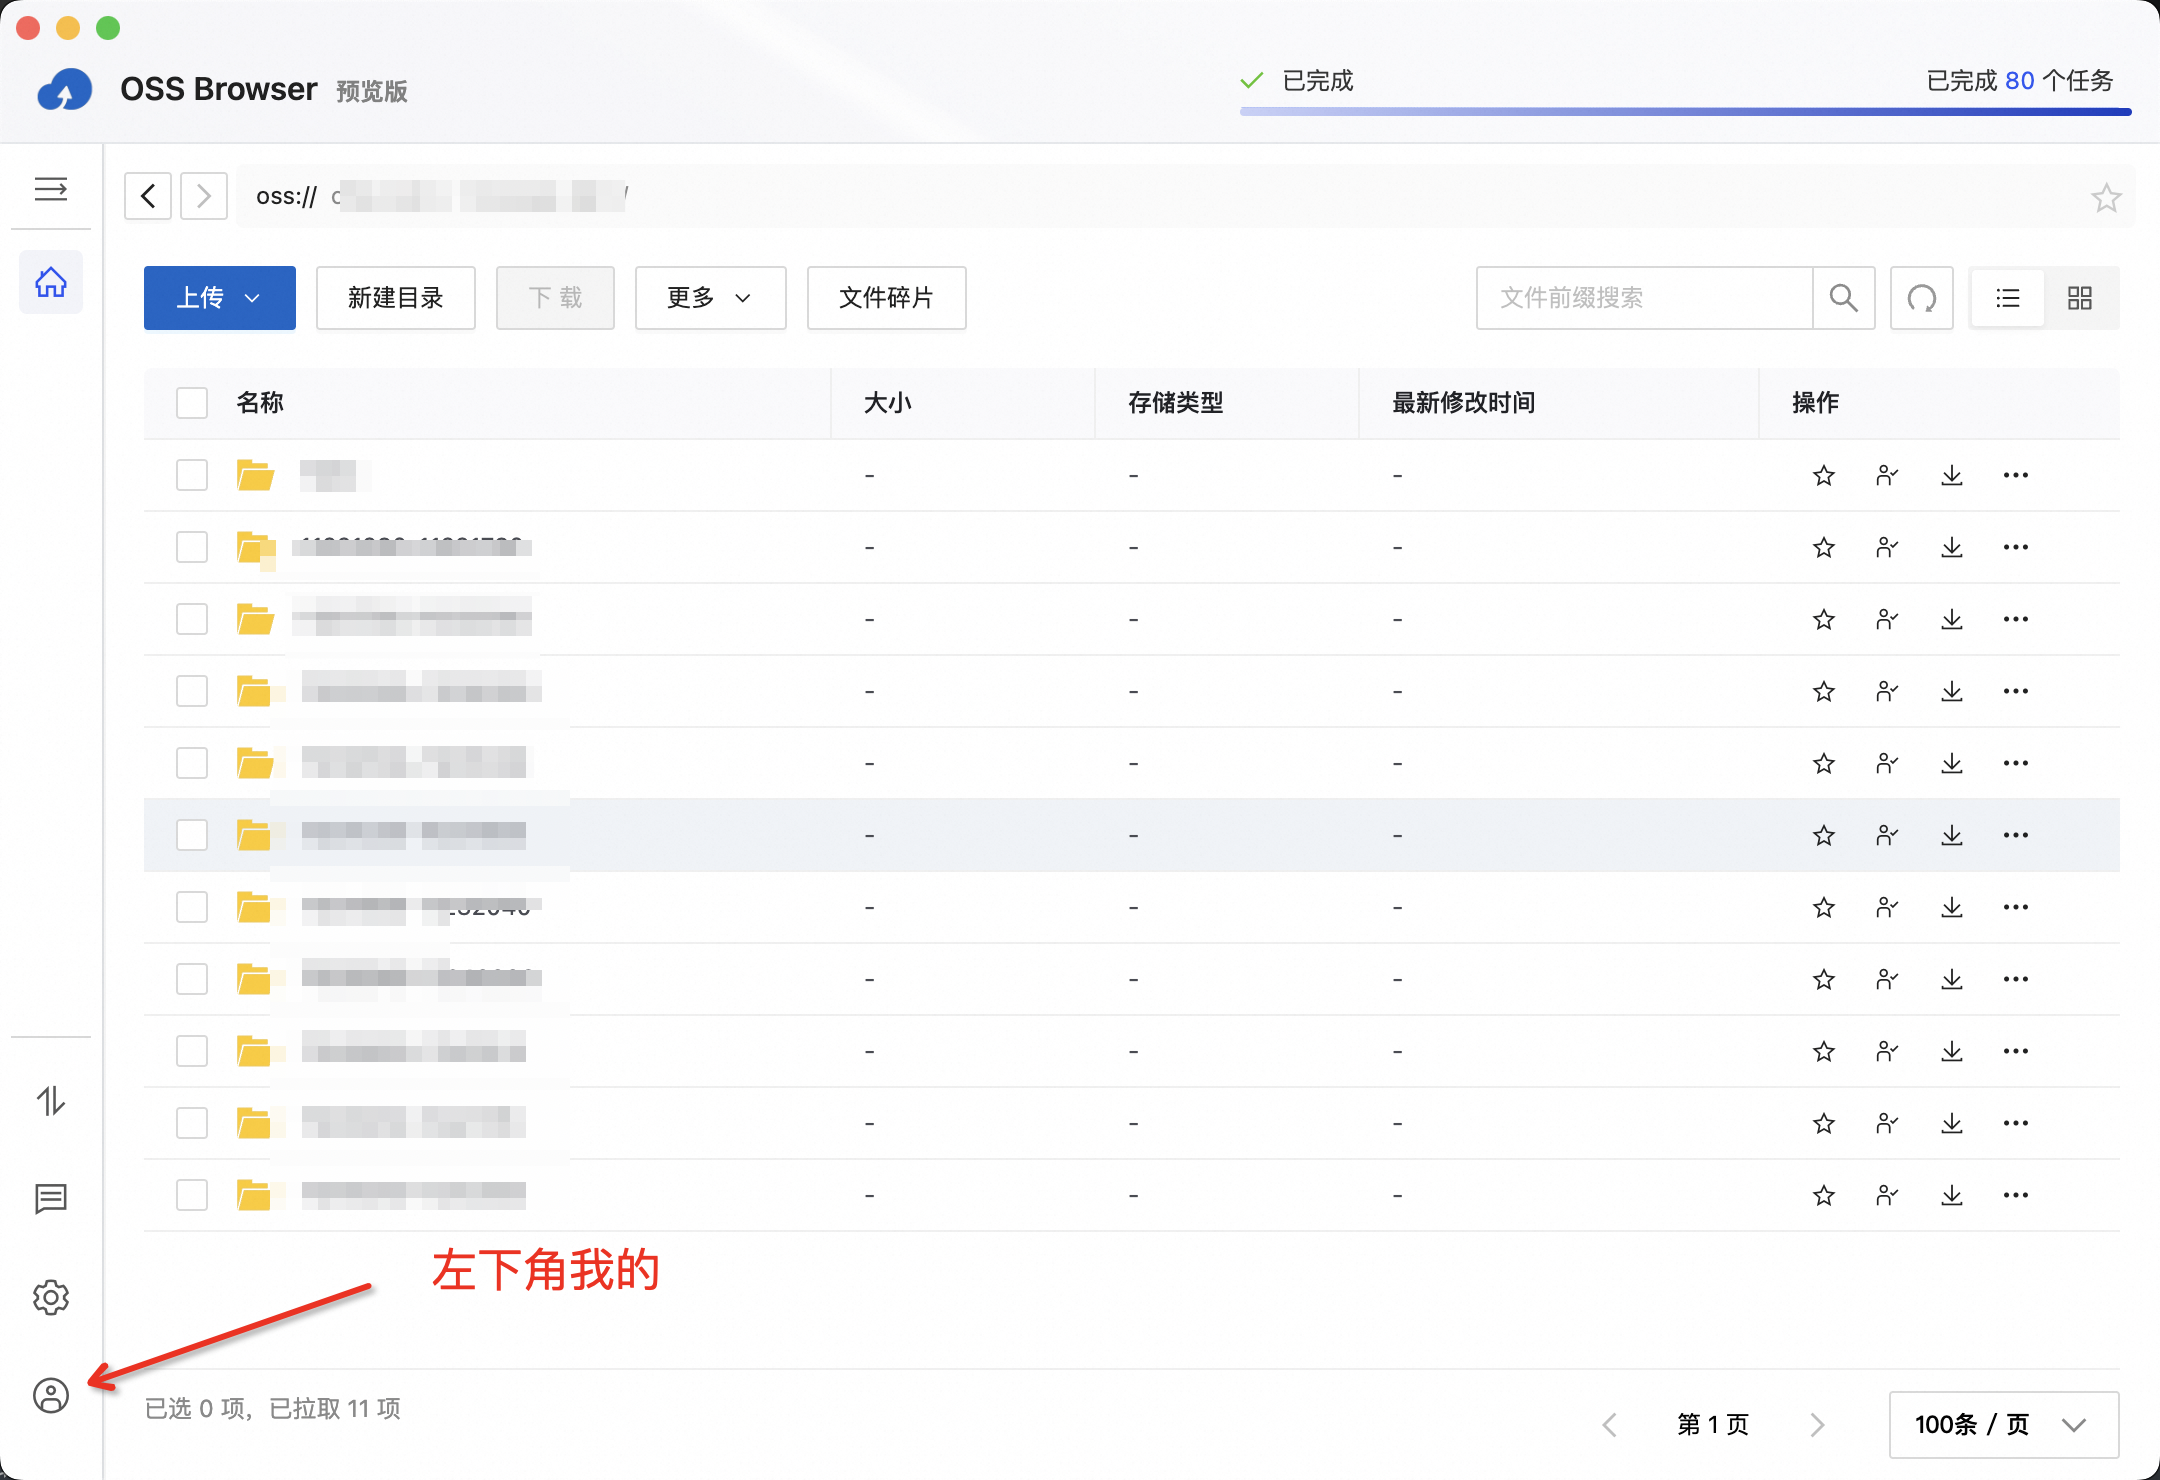Open the 更多 more dropdown
The image size is (2160, 1480).
tap(710, 298)
